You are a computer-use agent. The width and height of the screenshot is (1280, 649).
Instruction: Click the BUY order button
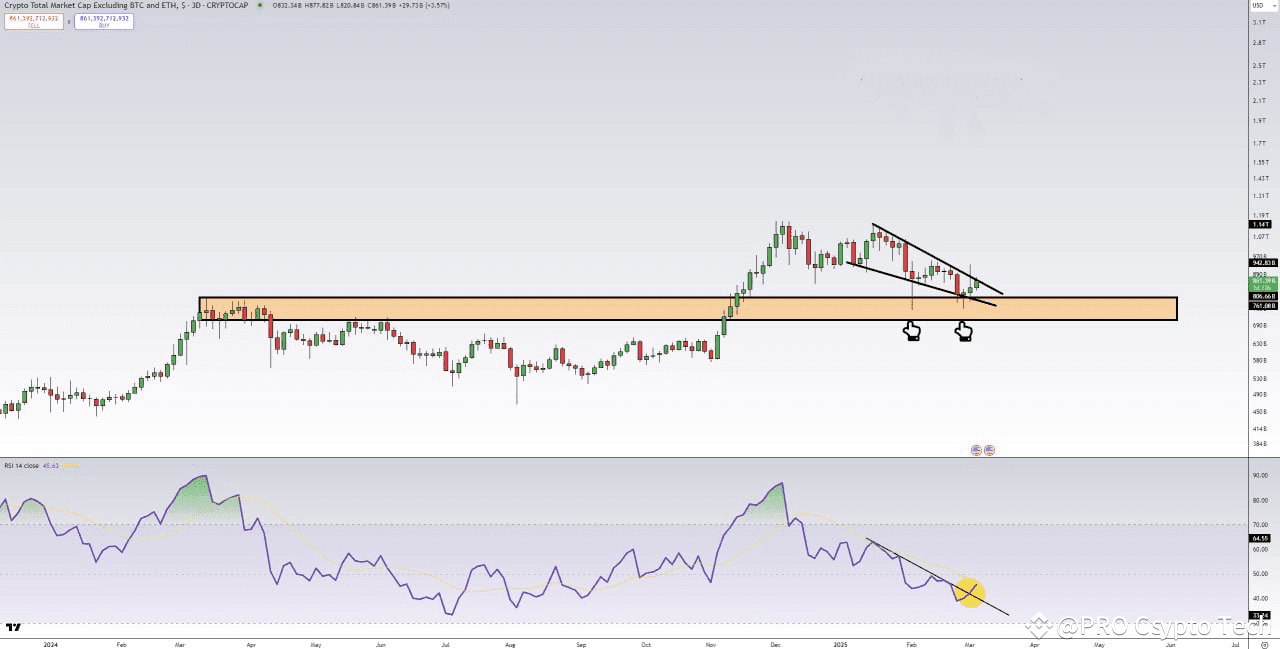tap(103, 21)
